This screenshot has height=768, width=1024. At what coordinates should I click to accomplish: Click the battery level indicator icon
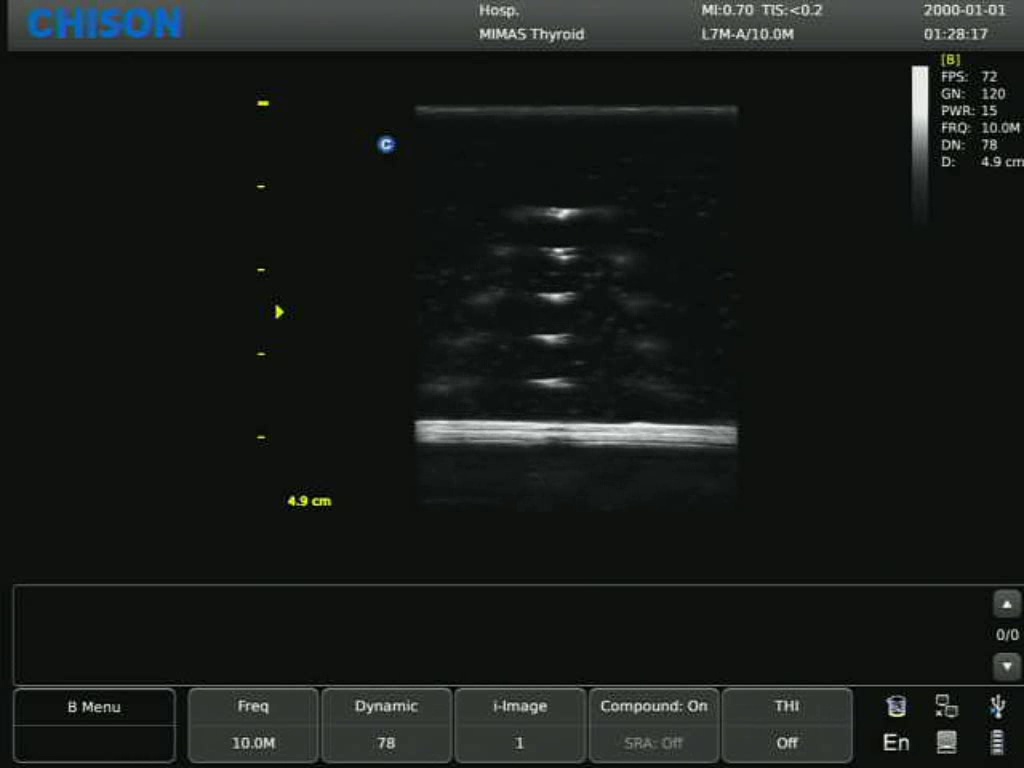(x=997, y=742)
